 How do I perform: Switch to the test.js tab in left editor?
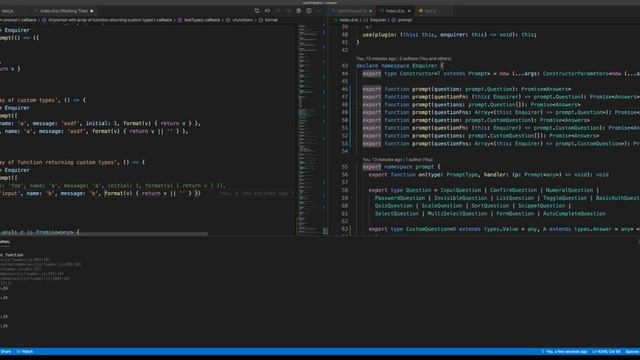pos(8,11)
